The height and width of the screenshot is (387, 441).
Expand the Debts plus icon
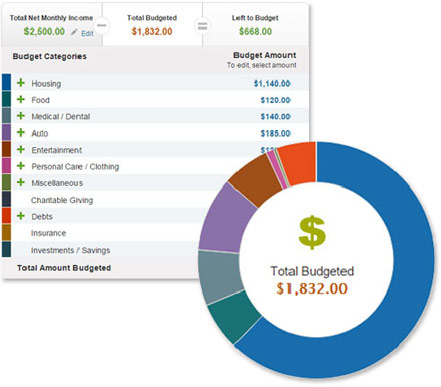[x=21, y=216]
